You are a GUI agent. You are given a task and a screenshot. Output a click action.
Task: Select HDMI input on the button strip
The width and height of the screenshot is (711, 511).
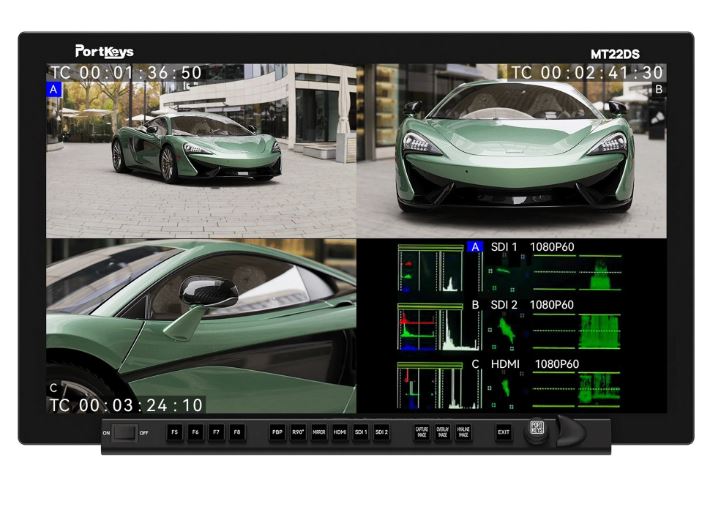[x=340, y=434]
